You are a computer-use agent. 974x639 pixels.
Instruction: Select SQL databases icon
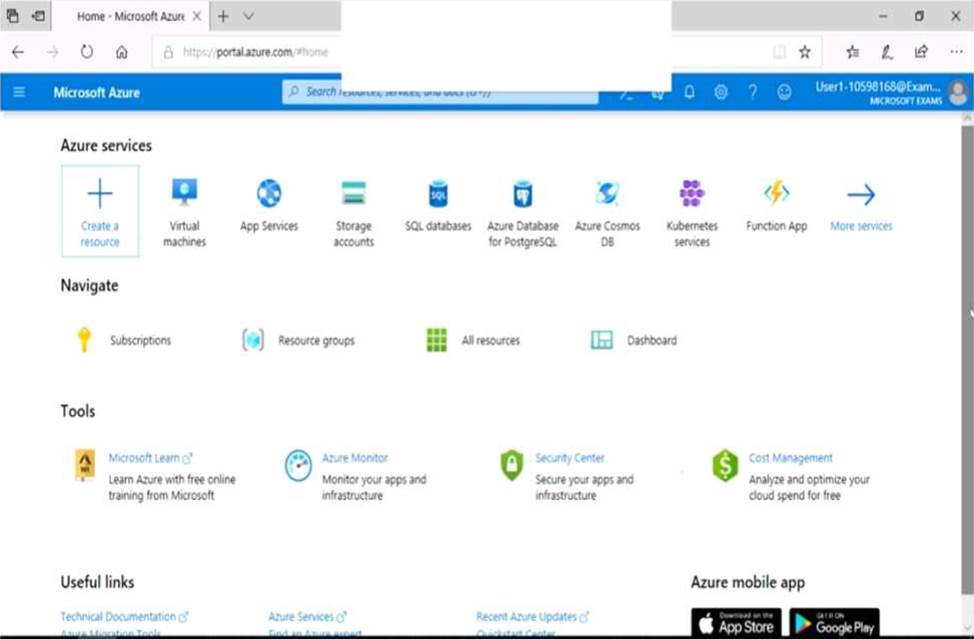[x=438, y=193]
